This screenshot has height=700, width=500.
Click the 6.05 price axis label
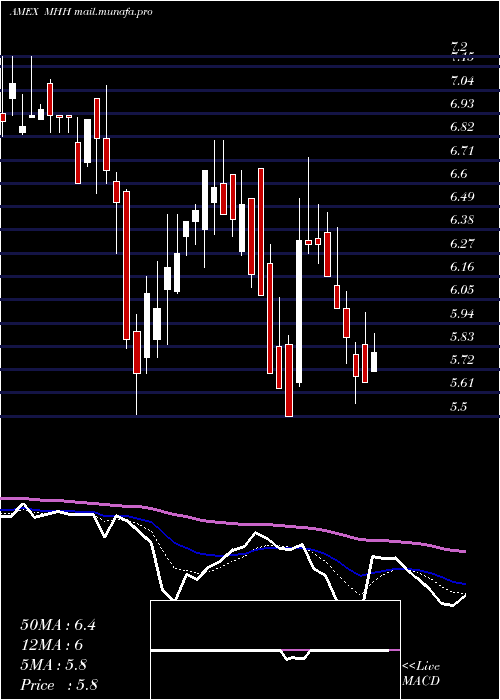tap(462, 290)
